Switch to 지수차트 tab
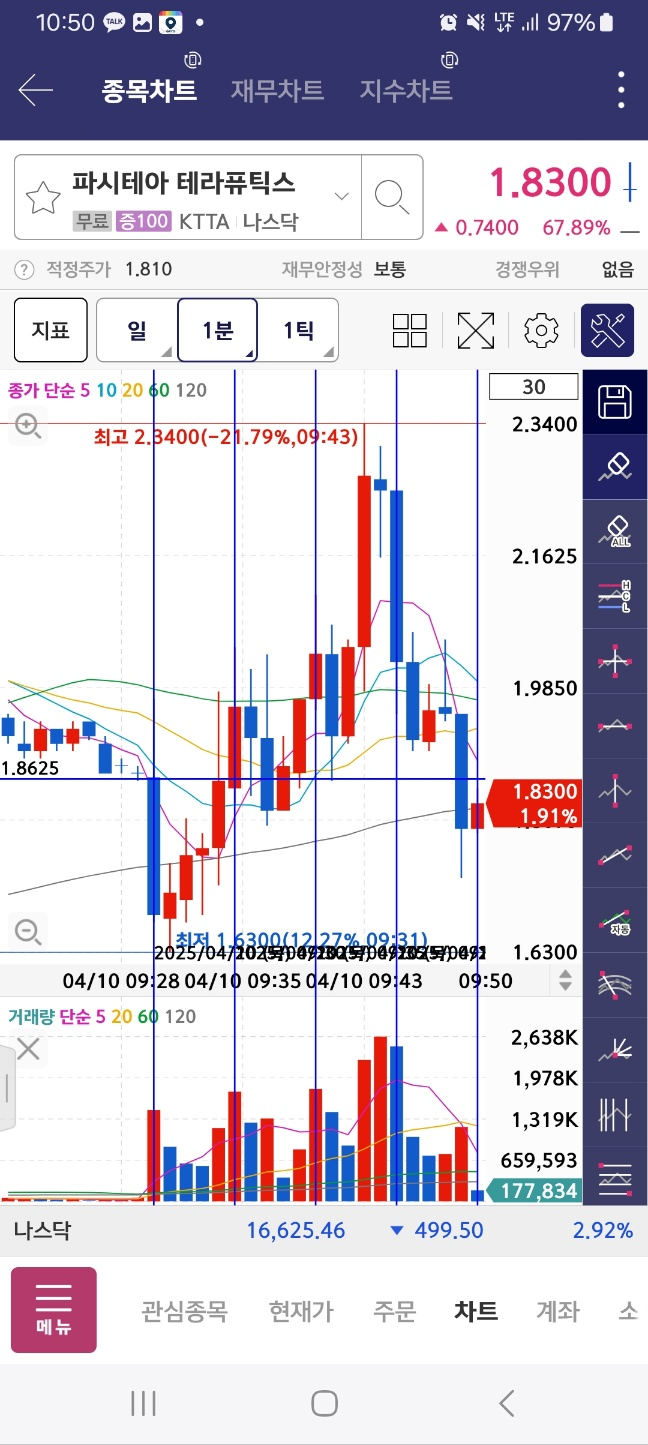This screenshot has height=1445, width=648. pyautogui.click(x=406, y=91)
